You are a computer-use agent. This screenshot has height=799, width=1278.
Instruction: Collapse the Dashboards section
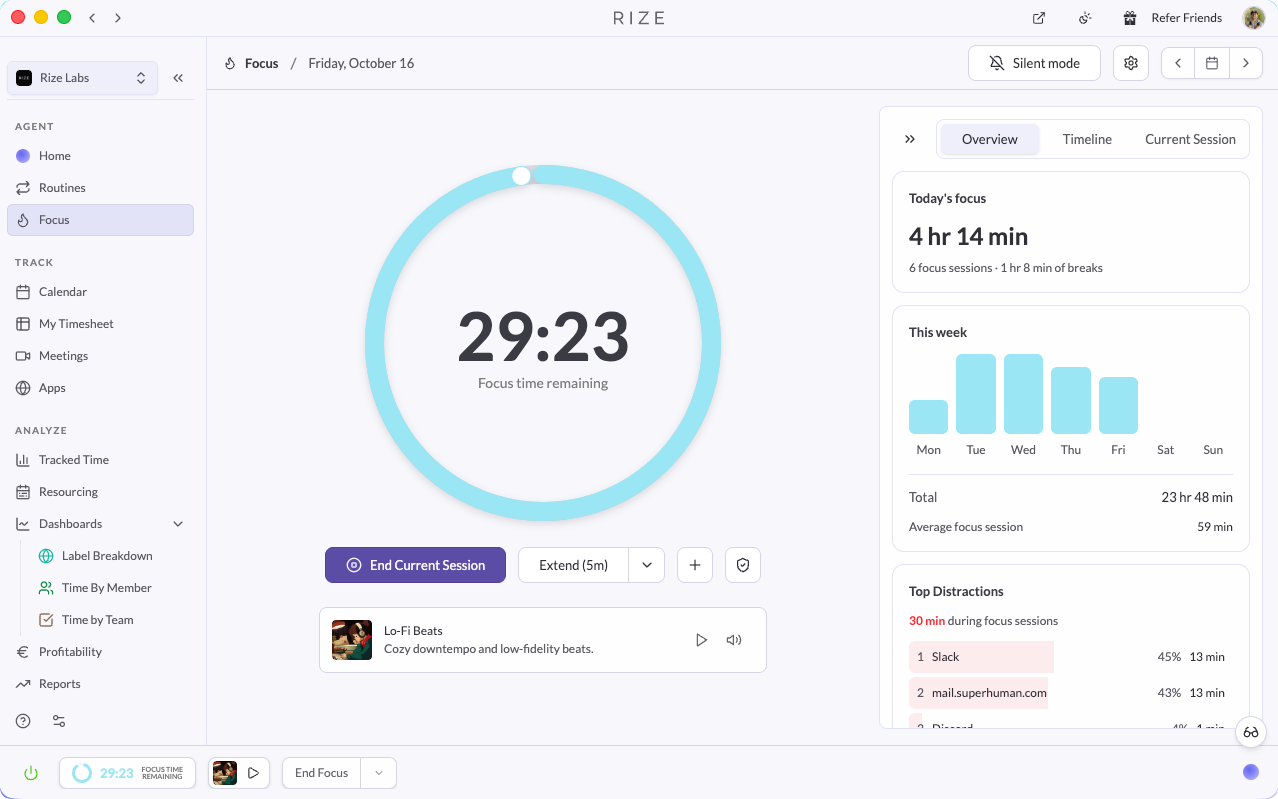178,524
